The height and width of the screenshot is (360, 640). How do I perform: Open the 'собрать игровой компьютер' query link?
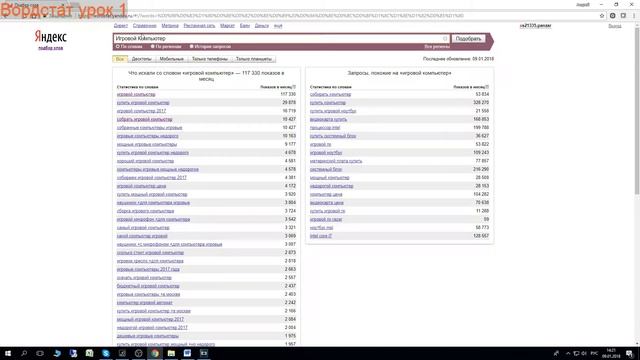point(144,120)
